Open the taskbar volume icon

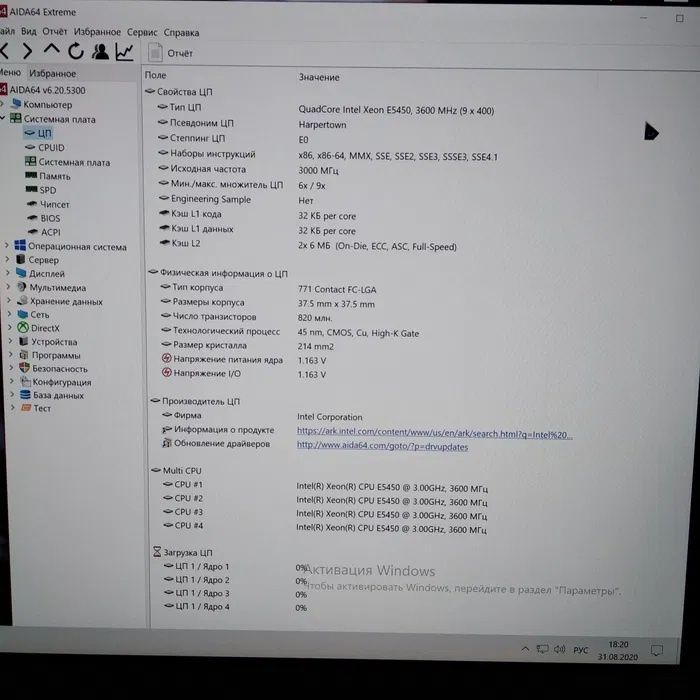tap(559, 649)
